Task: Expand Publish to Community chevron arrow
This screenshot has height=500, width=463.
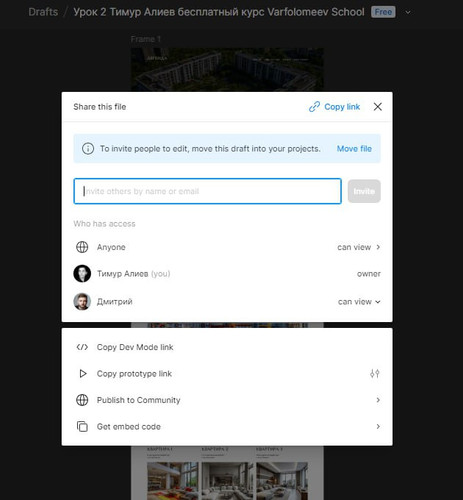Action: (x=378, y=400)
